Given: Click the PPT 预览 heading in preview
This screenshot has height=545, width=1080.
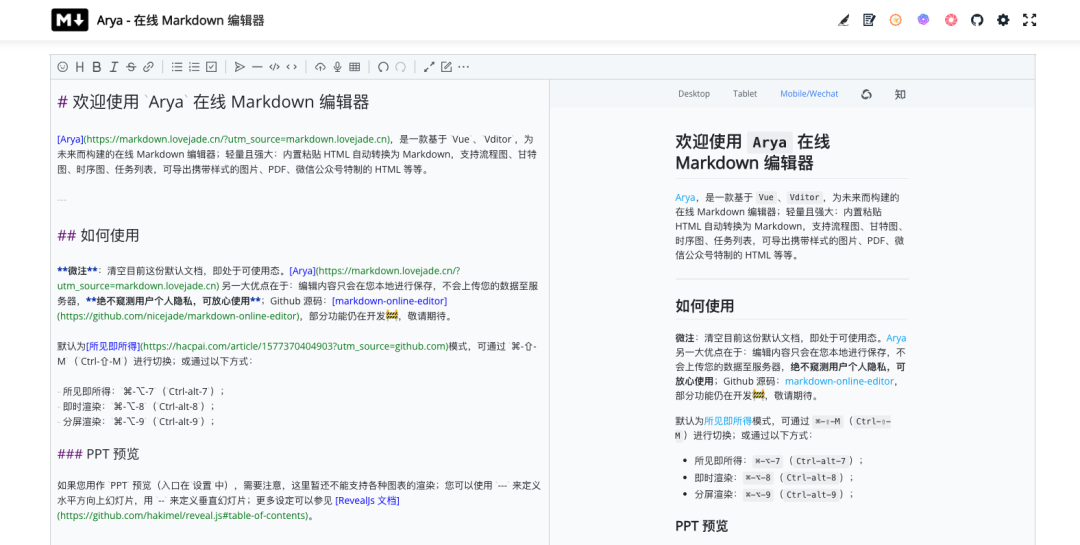Looking at the screenshot, I should pos(701,526).
